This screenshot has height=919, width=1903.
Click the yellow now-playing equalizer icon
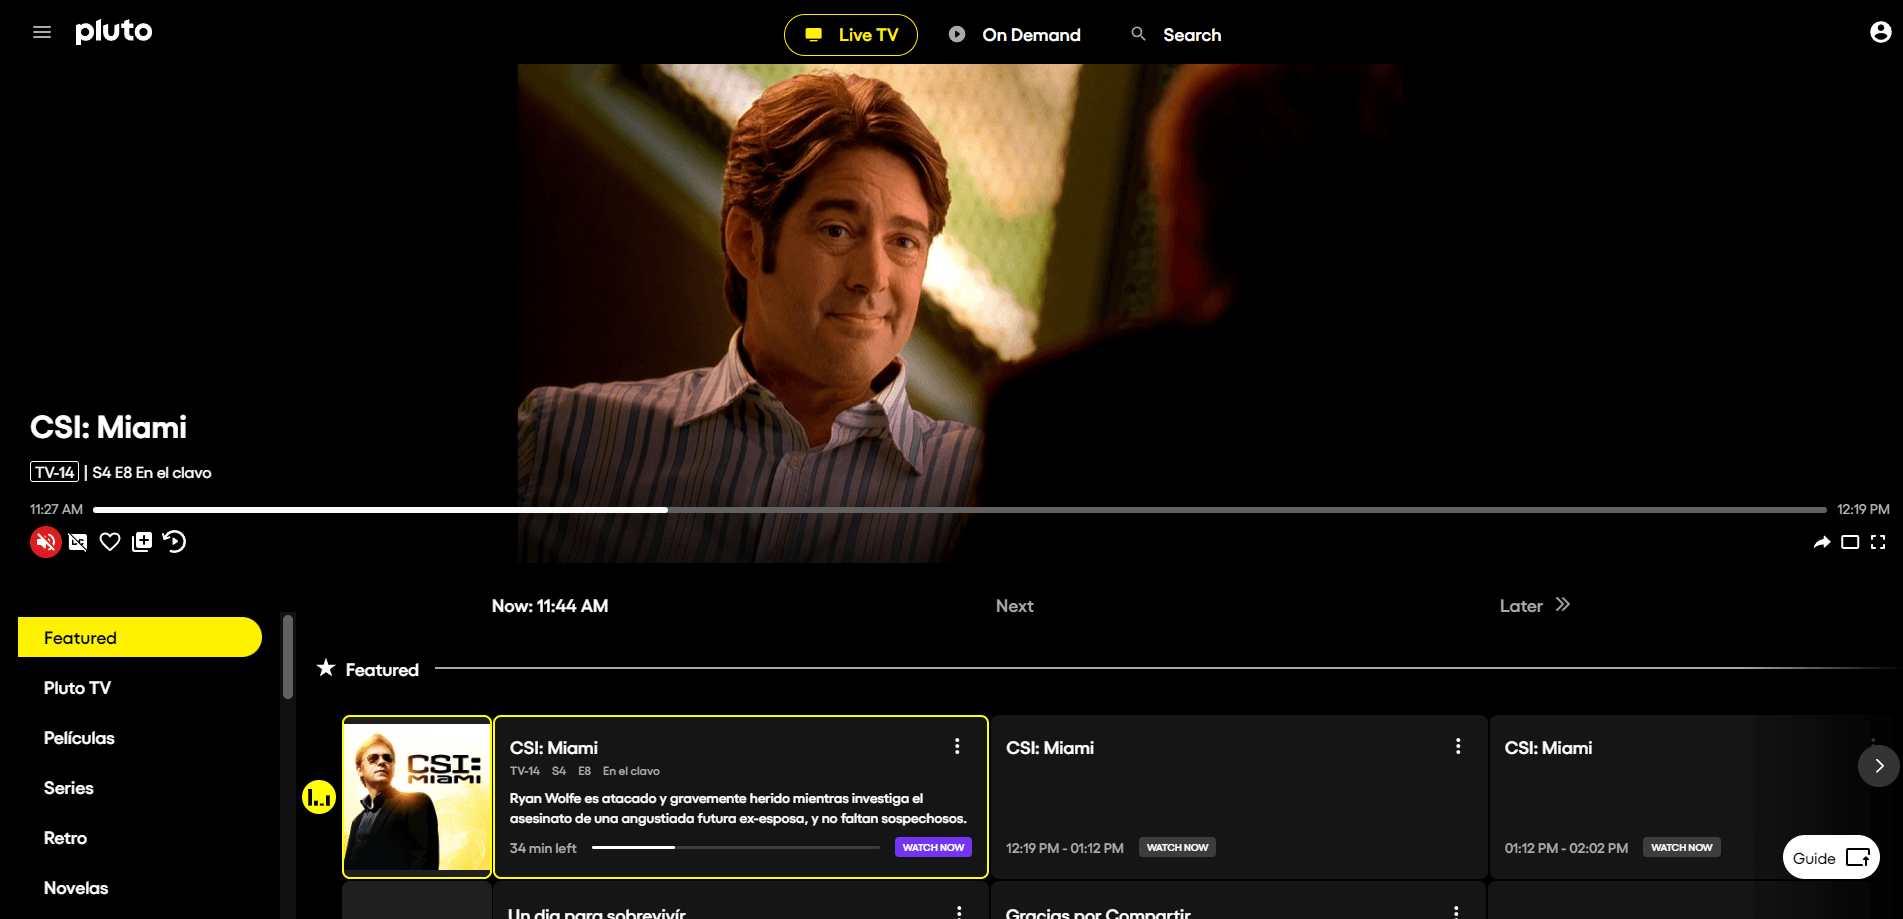coord(319,797)
